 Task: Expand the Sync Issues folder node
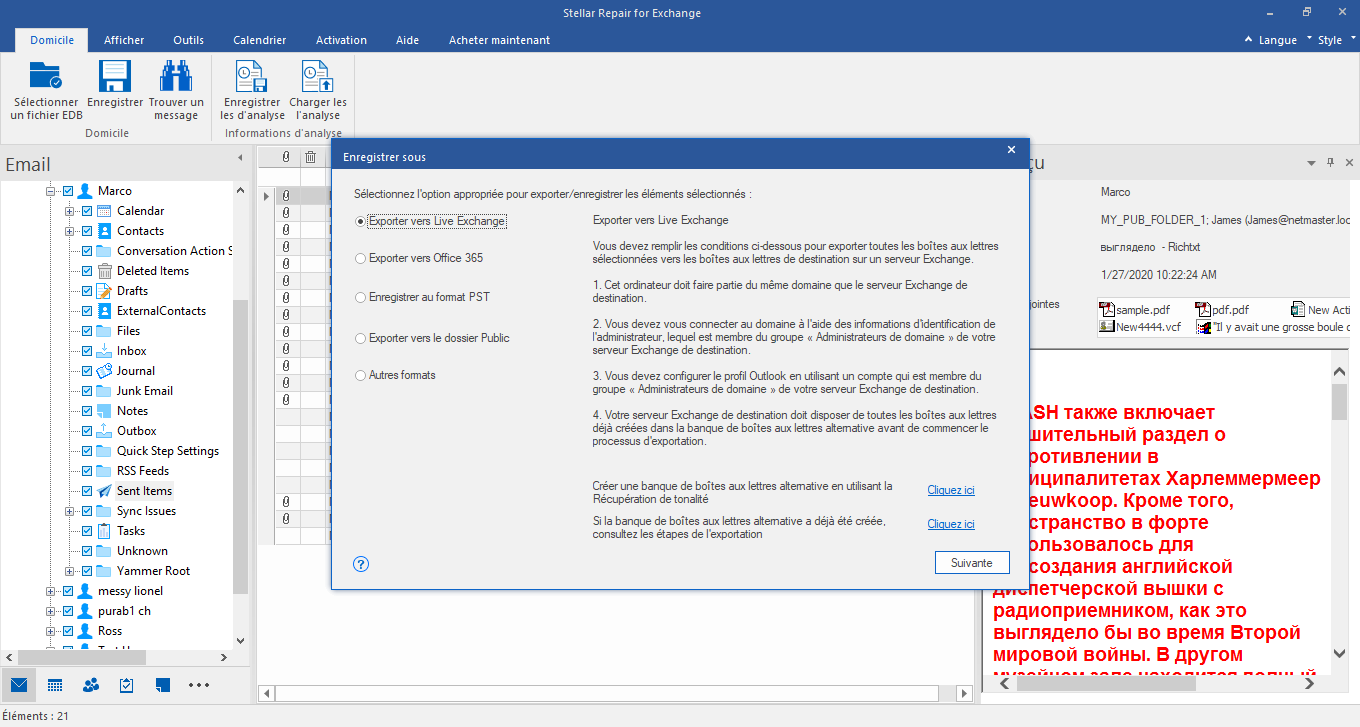coord(69,511)
